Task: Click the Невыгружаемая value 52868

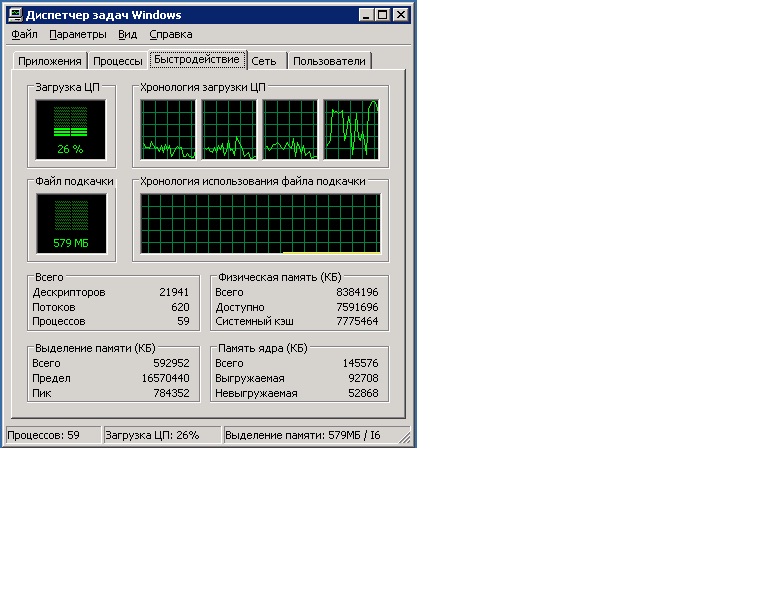Action: click(363, 393)
